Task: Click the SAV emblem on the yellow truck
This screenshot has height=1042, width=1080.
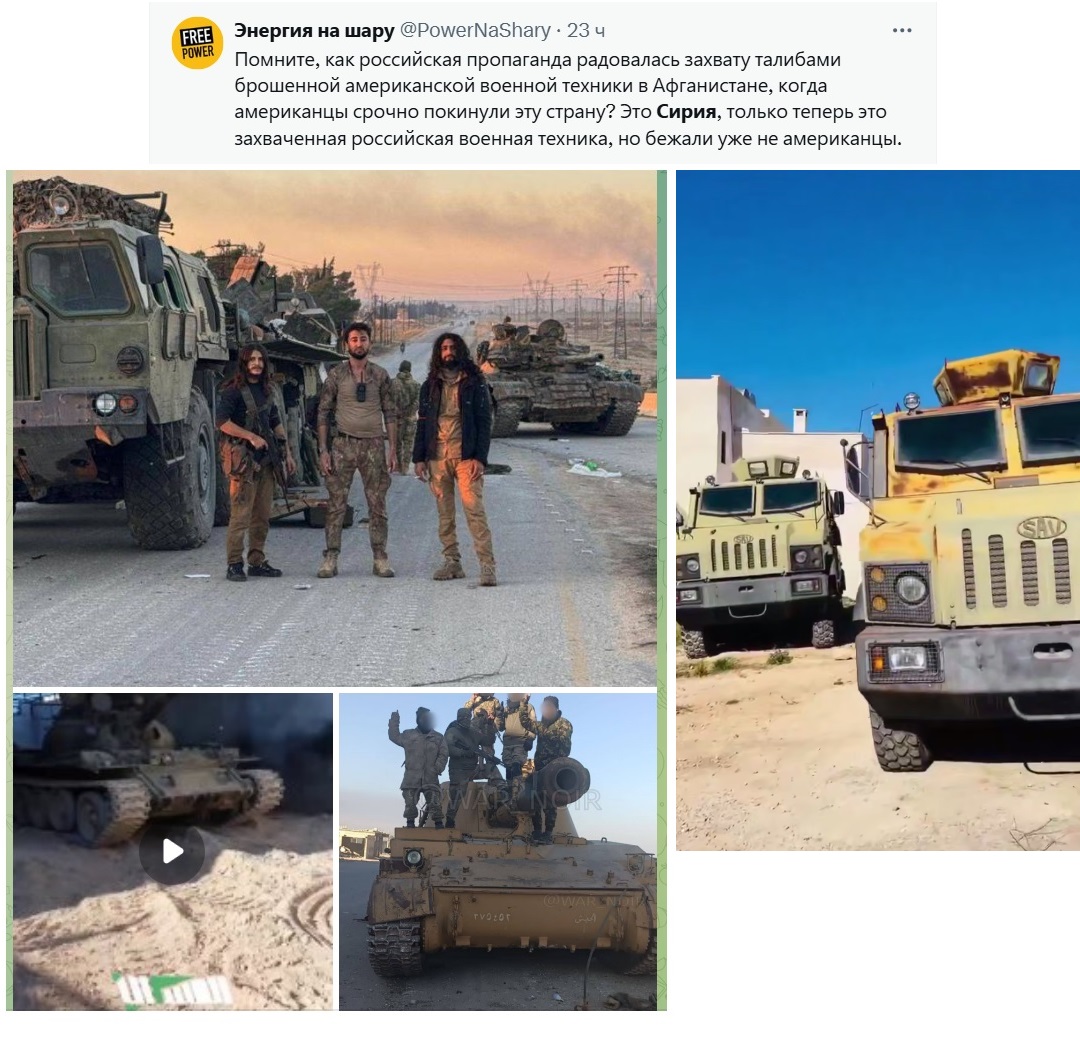Action: tap(1041, 528)
